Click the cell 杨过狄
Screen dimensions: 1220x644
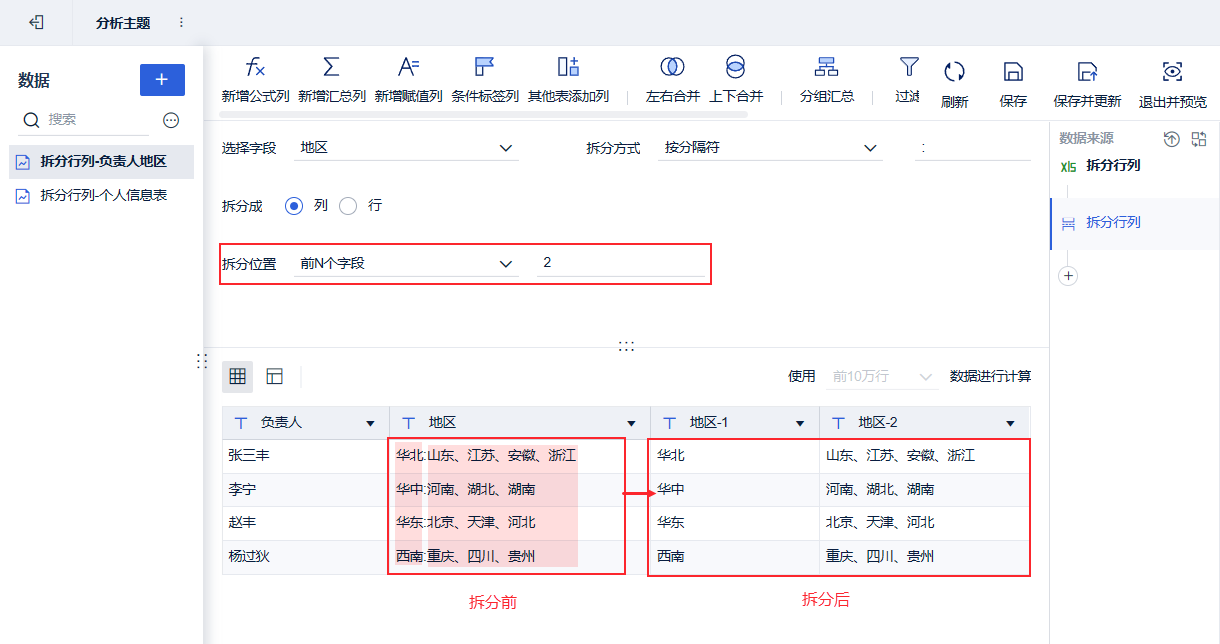tap(305, 557)
